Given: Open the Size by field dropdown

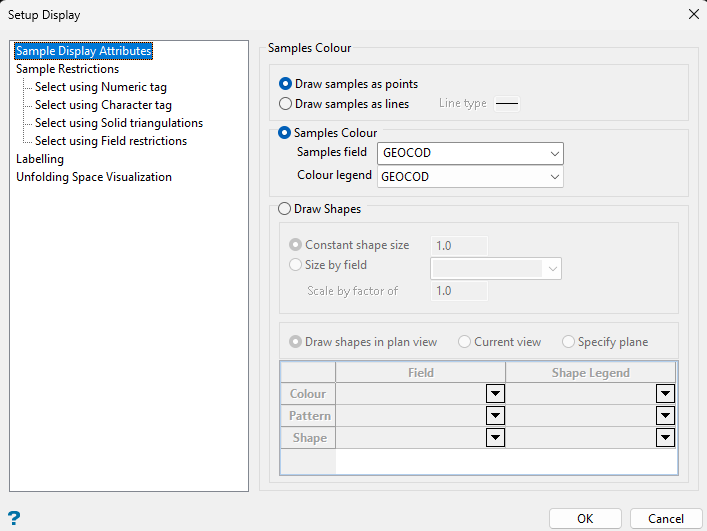Looking at the screenshot, I should (x=496, y=269).
